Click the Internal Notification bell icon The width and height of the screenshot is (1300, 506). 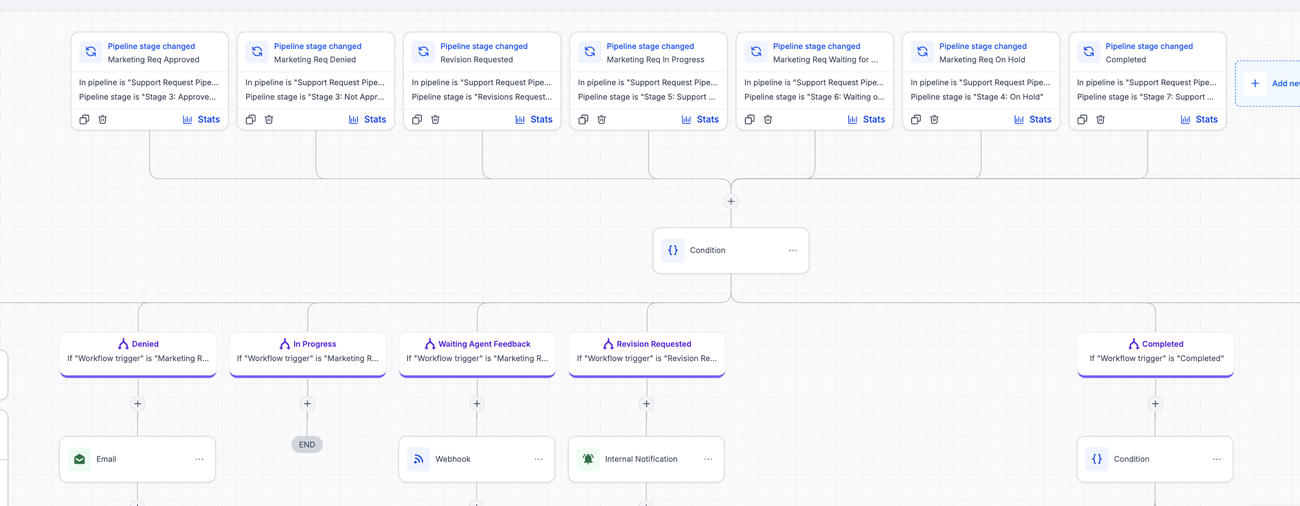588,459
